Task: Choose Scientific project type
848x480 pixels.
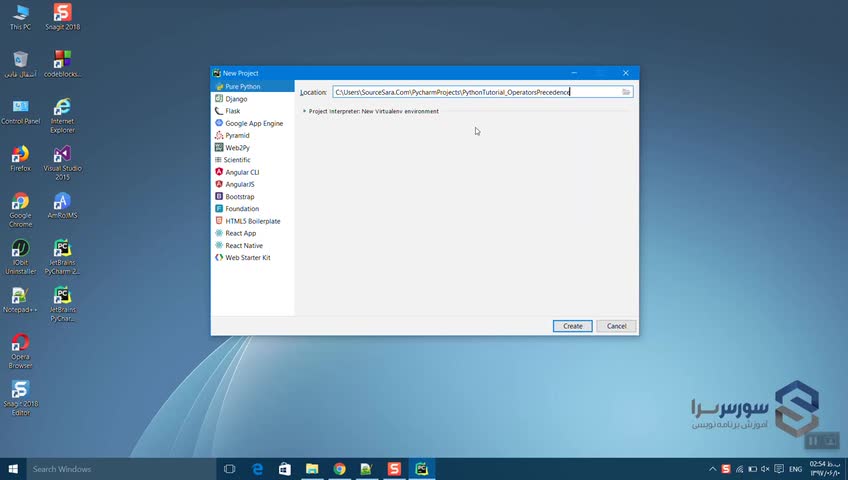Action: coord(237,160)
